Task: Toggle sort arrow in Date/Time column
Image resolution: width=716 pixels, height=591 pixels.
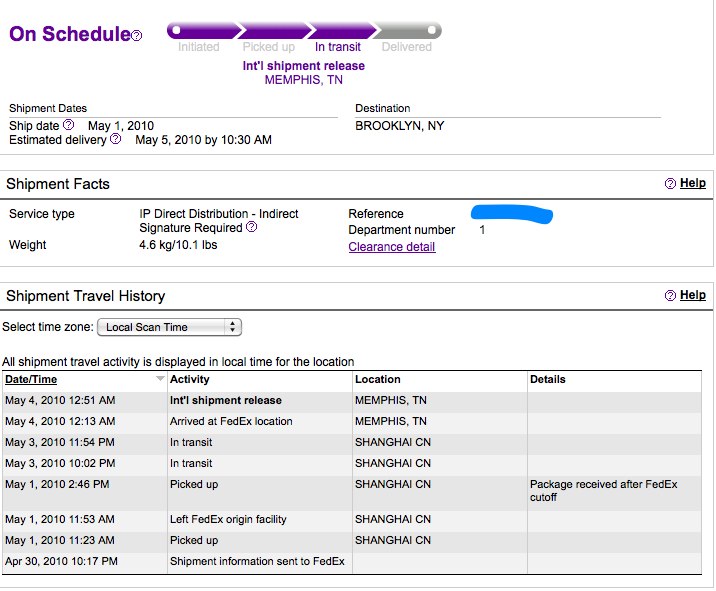Action: (160, 378)
